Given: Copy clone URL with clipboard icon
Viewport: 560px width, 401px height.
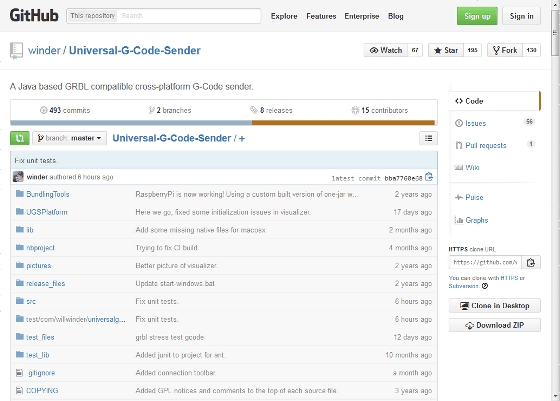Looking at the screenshot, I should pyautogui.click(x=531, y=262).
